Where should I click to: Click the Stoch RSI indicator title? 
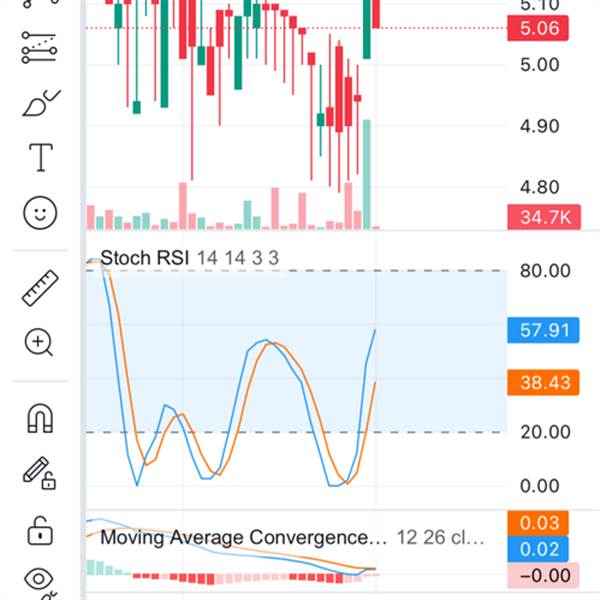click(145, 258)
